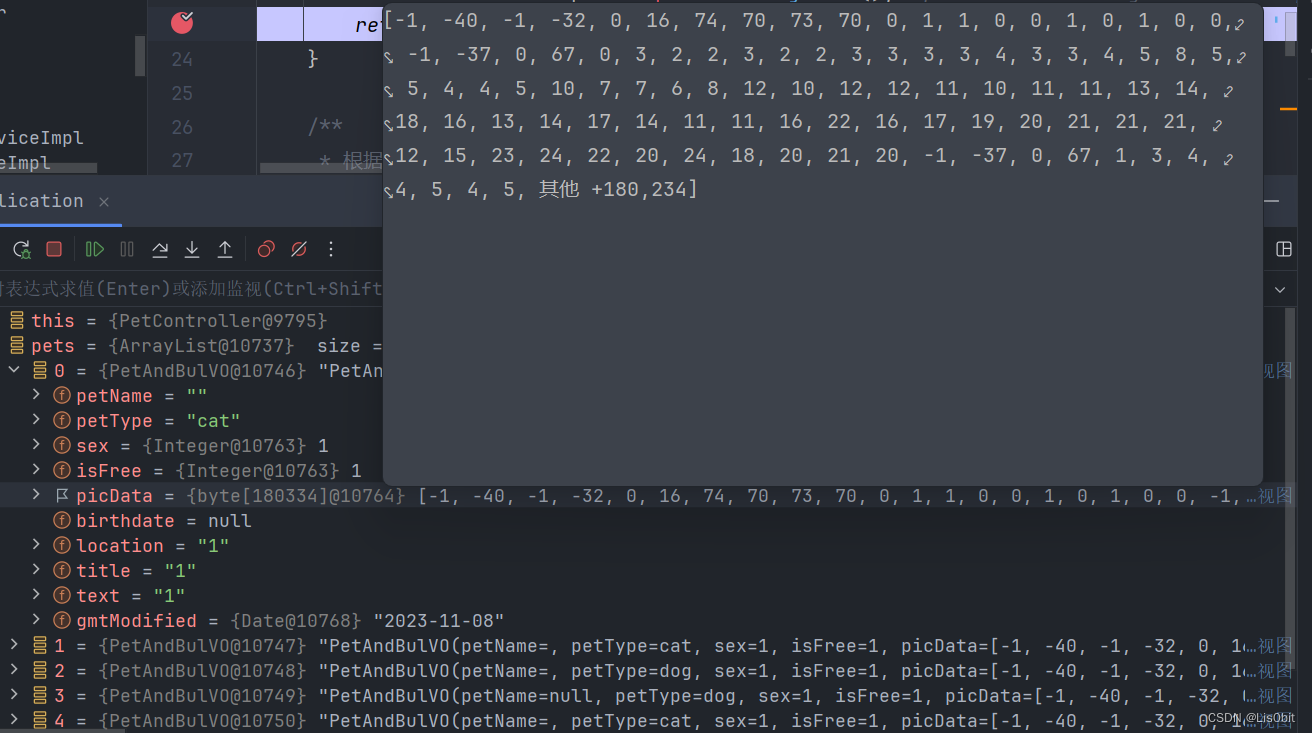The height and width of the screenshot is (733, 1312).
Task: Click the breakpoint marker in the gutter
Action: pyautogui.click(x=182, y=22)
